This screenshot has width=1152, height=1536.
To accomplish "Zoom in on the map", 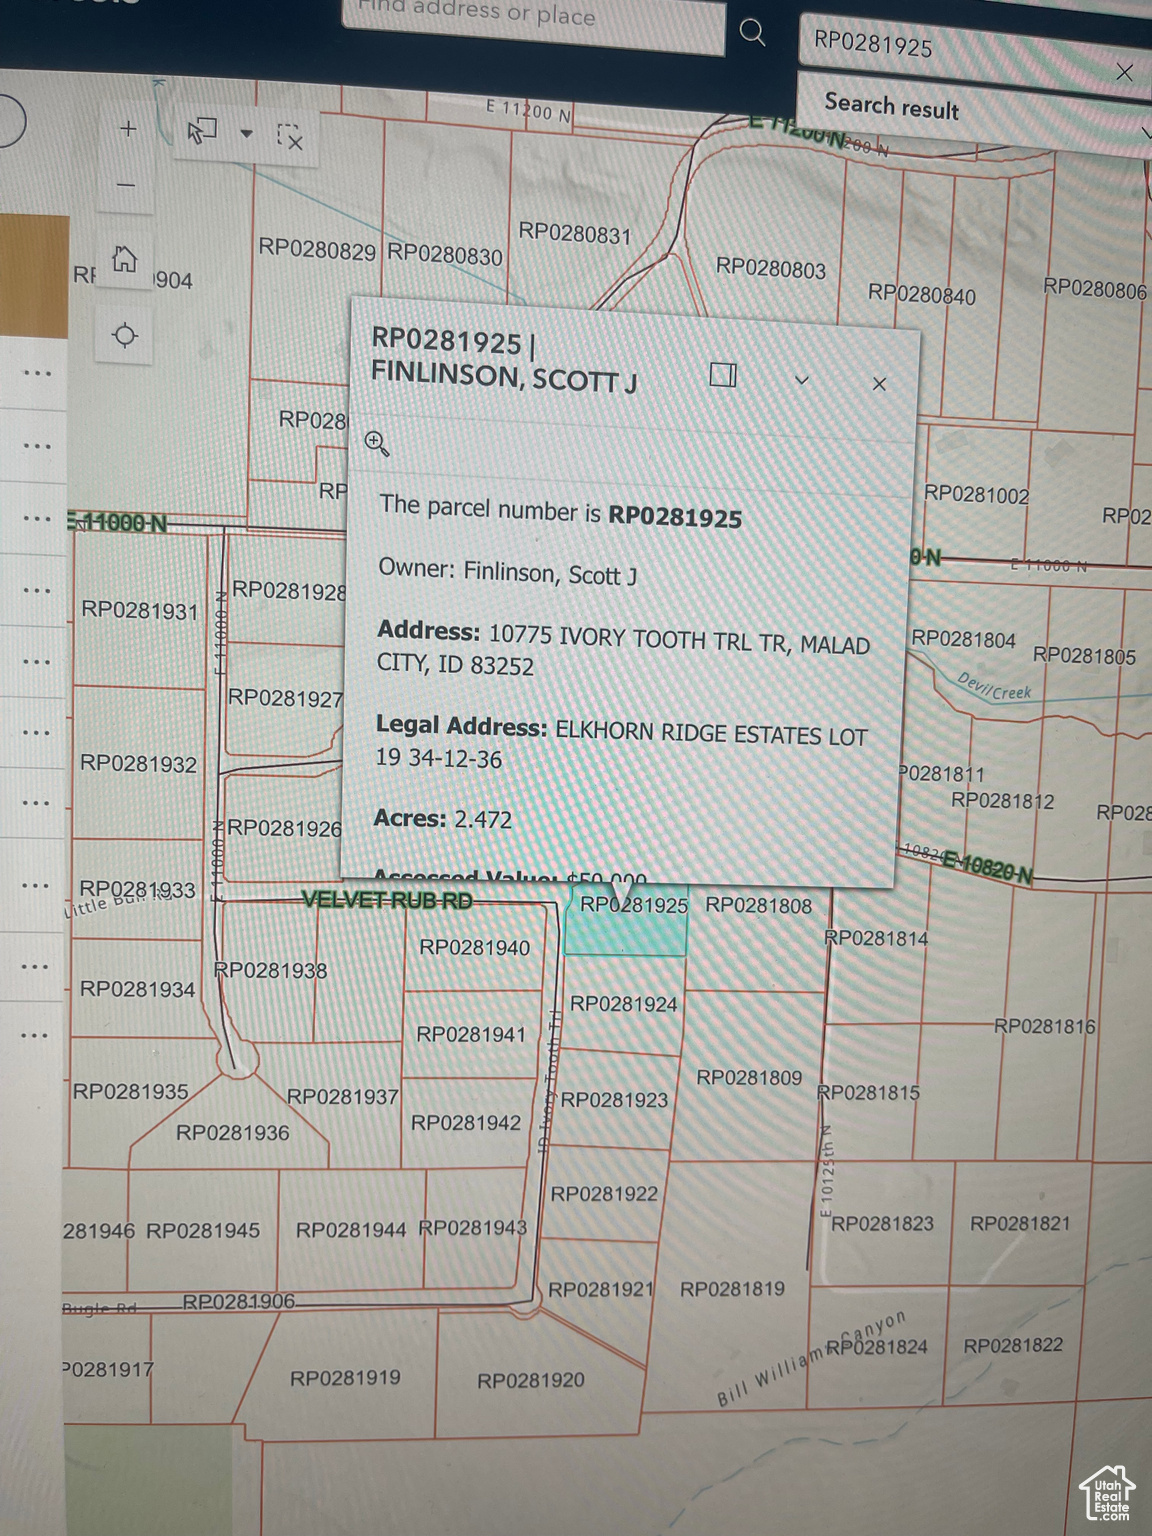I will click(x=128, y=129).
